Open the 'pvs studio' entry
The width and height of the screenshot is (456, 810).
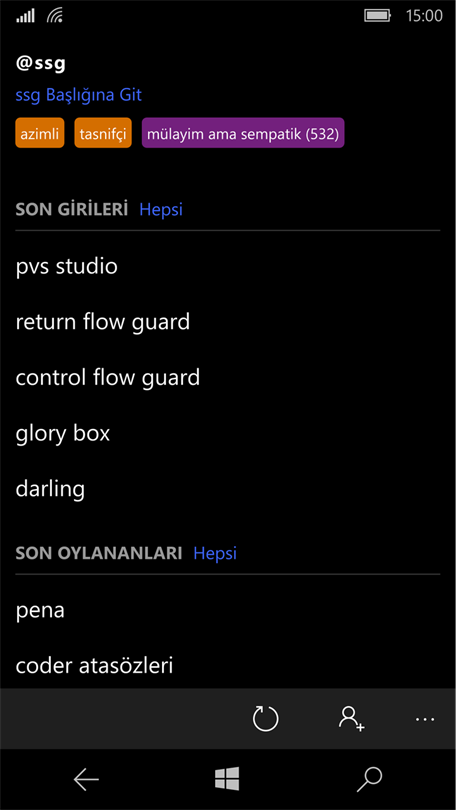[x=228, y=267]
